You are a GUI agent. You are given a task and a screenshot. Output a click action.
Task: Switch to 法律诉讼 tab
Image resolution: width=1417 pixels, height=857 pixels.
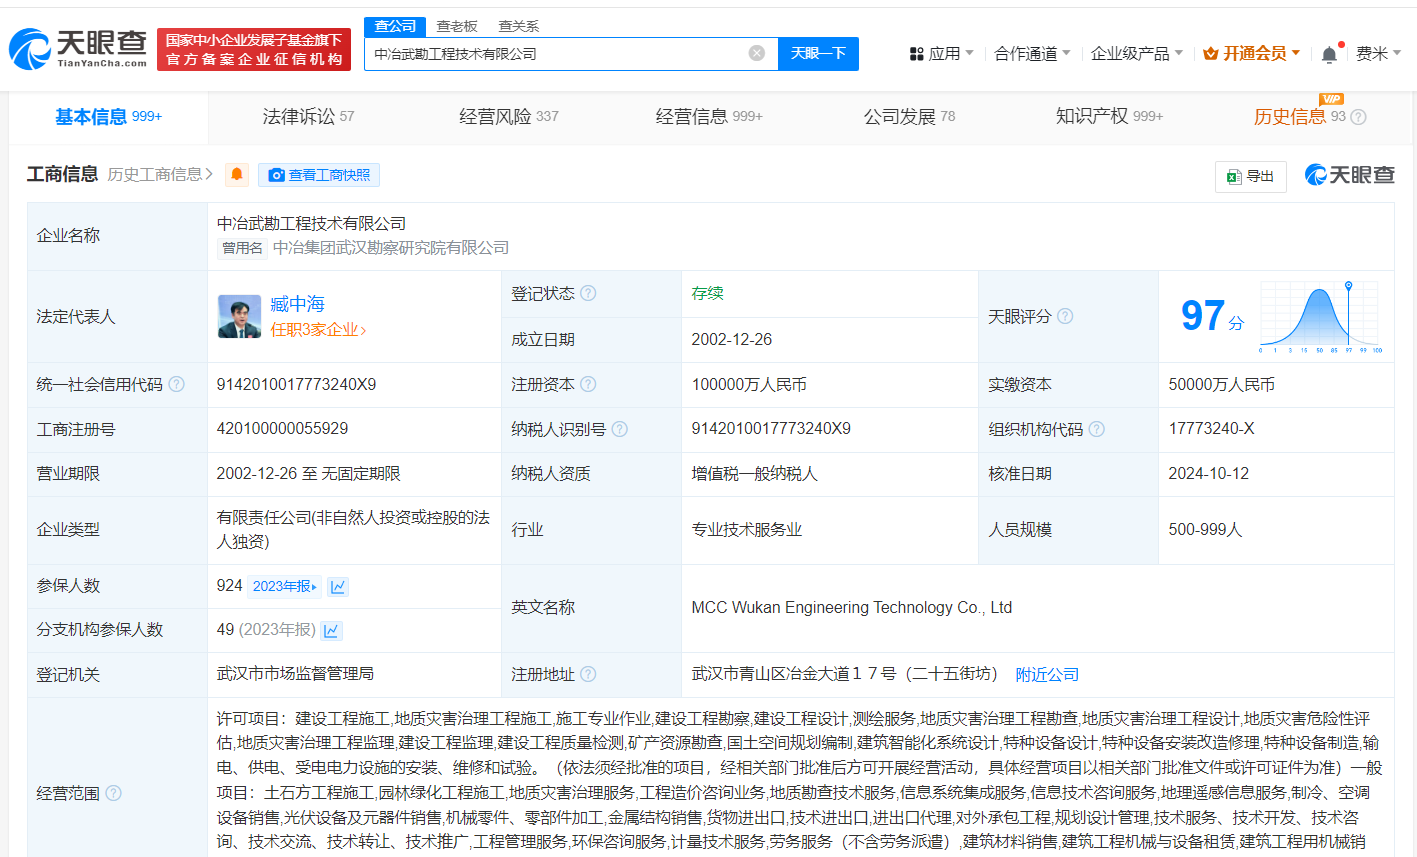(x=308, y=117)
